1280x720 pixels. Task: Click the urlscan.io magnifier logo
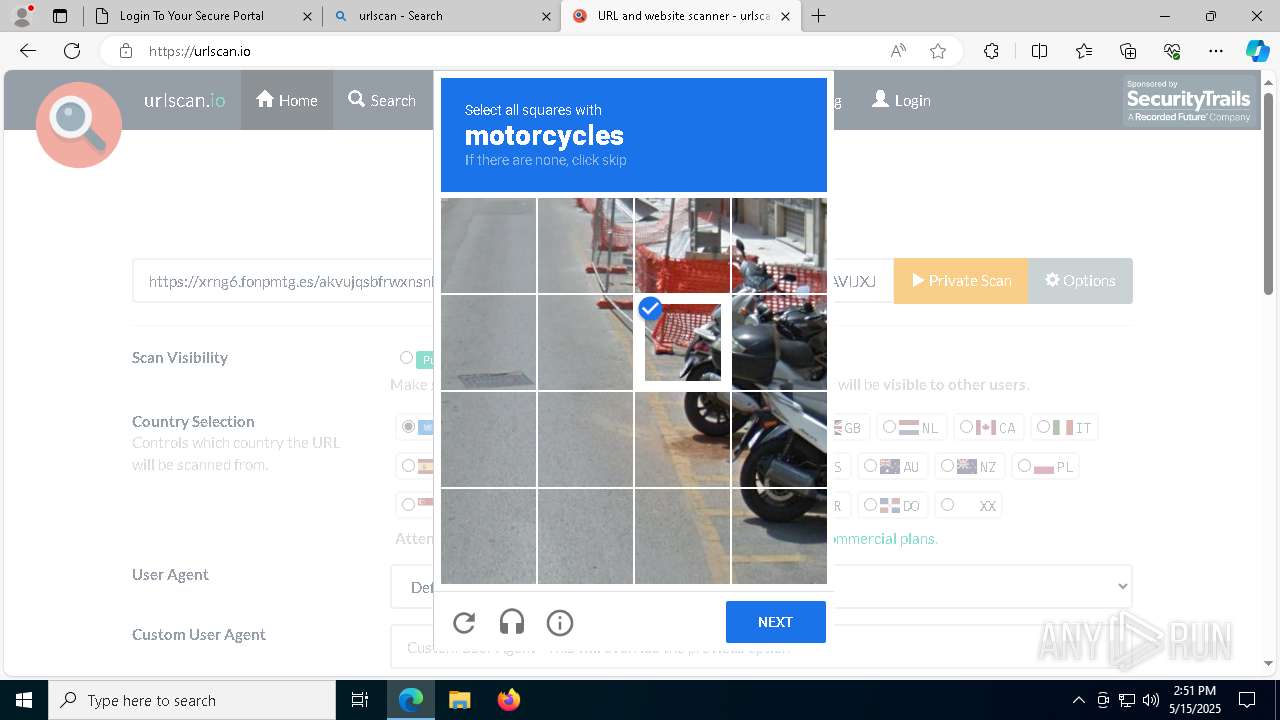pos(79,124)
